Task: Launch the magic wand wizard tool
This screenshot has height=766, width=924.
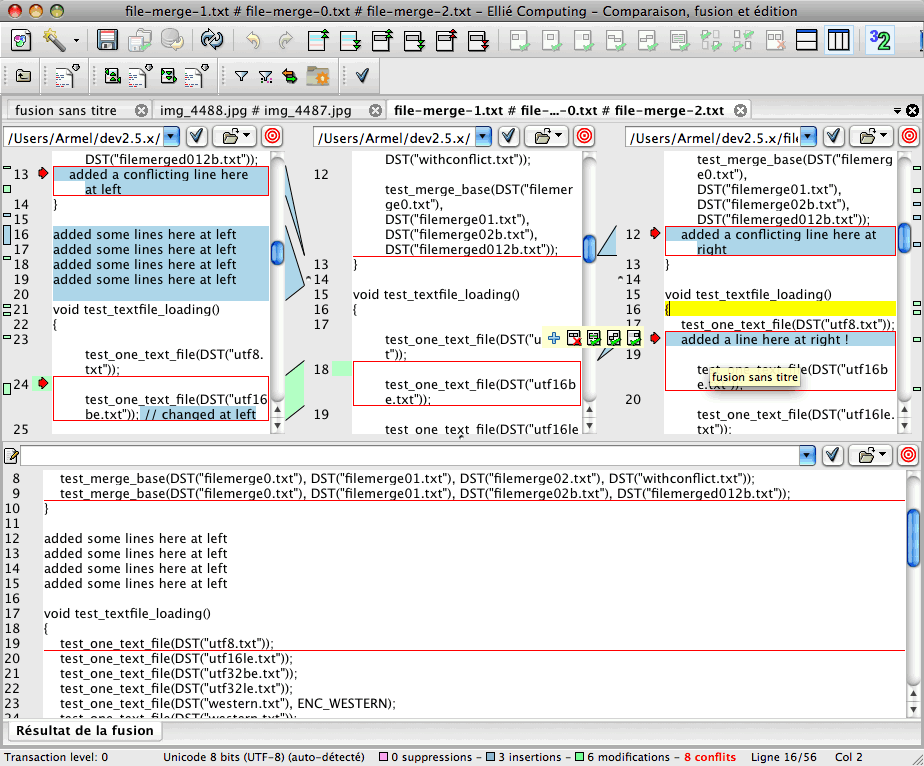Action: pyautogui.click(x=54, y=41)
